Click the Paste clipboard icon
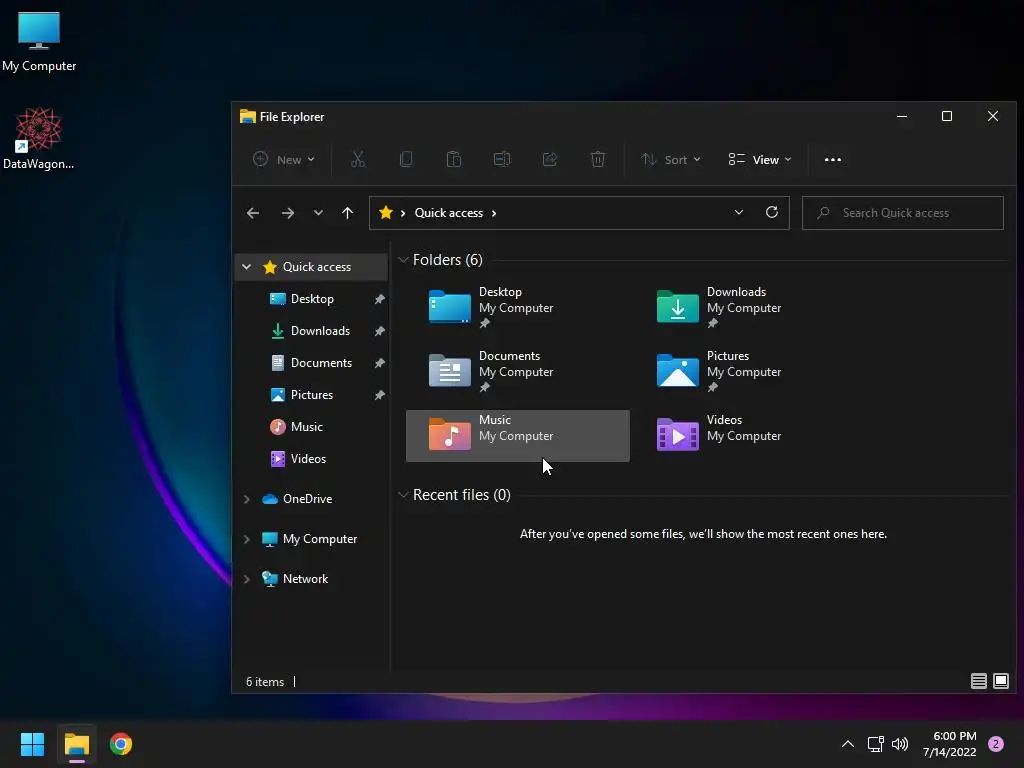1024x768 pixels. pyautogui.click(x=454, y=159)
